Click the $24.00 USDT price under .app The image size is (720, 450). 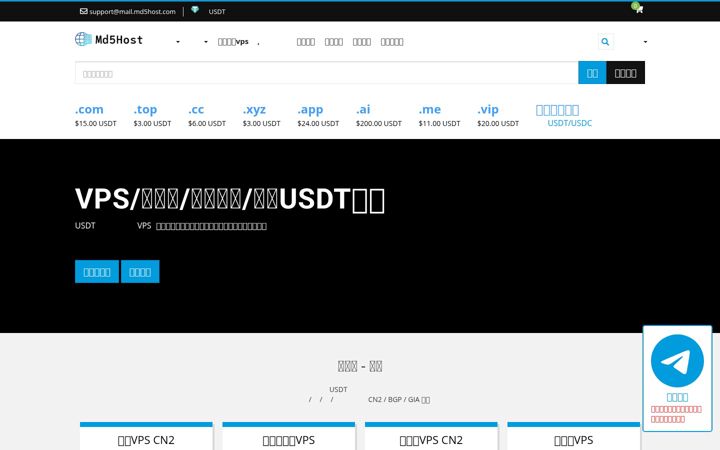pyautogui.click(x=318, y=124)
